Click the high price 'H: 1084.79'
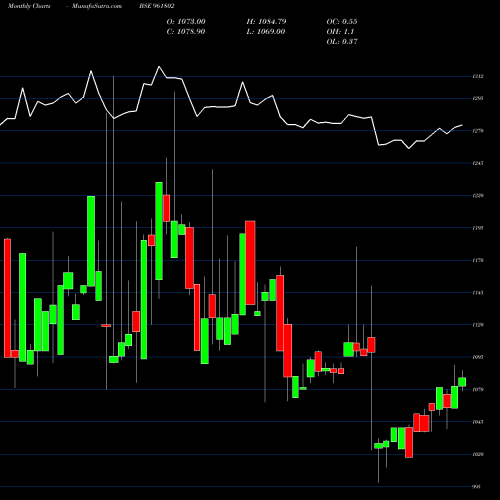Viewport: 500px width, 500px height. (x=266, y=22)
